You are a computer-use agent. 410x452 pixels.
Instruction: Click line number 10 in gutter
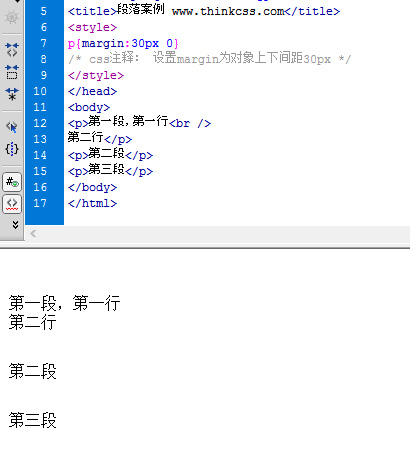point(40,91)
